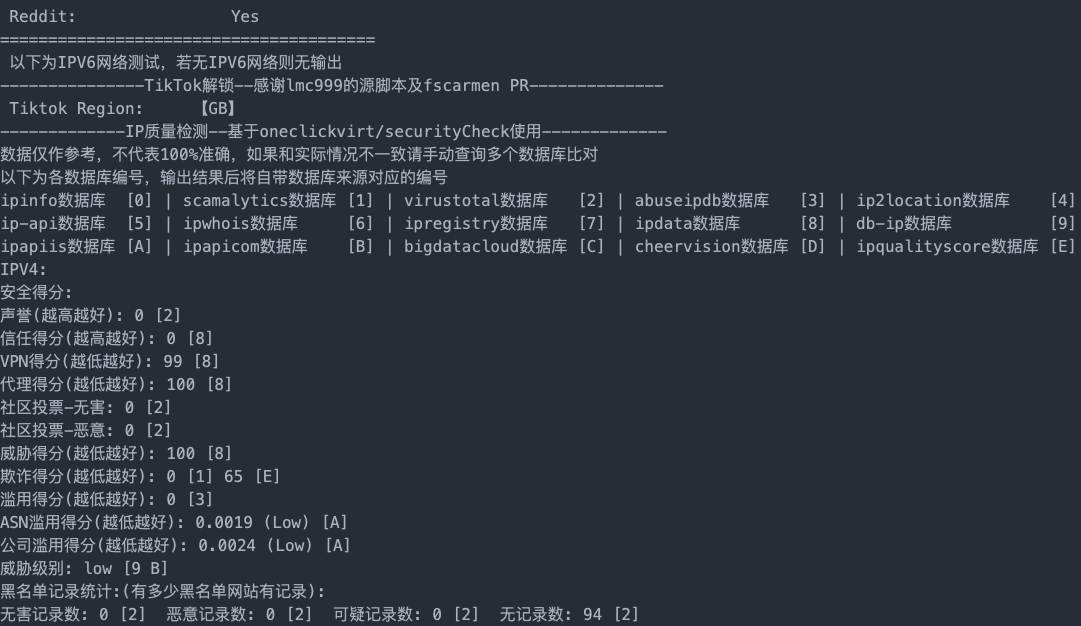Click the 公司滥用得分 0.0024 (Low) line

175,545
